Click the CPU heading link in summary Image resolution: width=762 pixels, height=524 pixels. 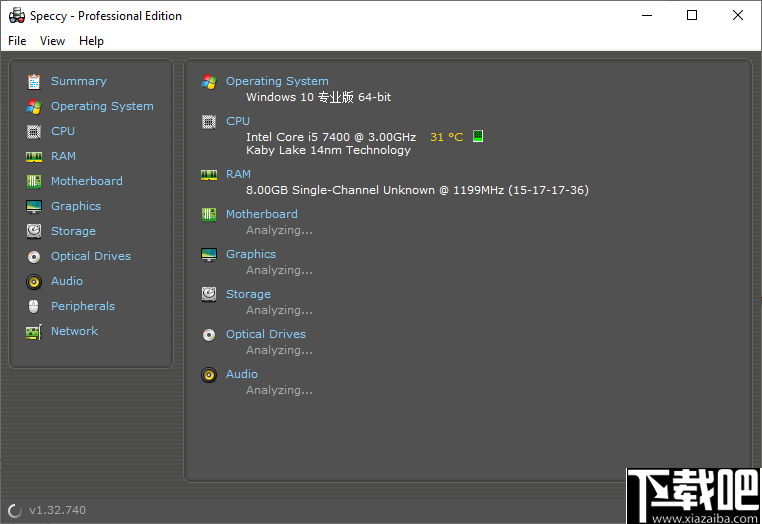tap(238, 121)
